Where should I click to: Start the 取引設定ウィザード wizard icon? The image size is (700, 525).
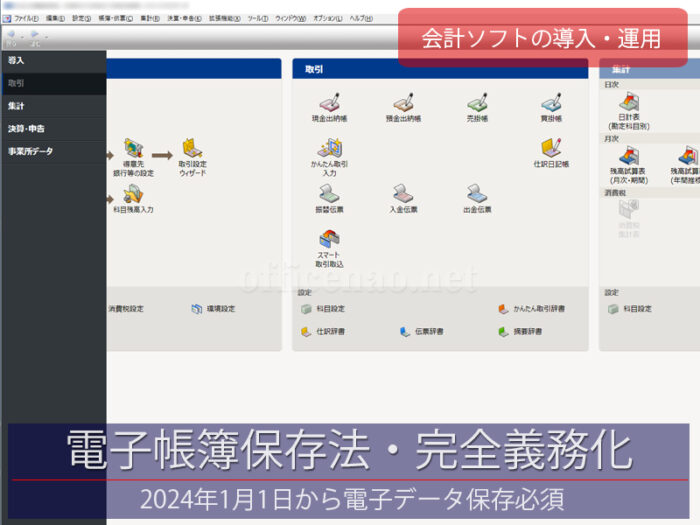coord(192,157)
